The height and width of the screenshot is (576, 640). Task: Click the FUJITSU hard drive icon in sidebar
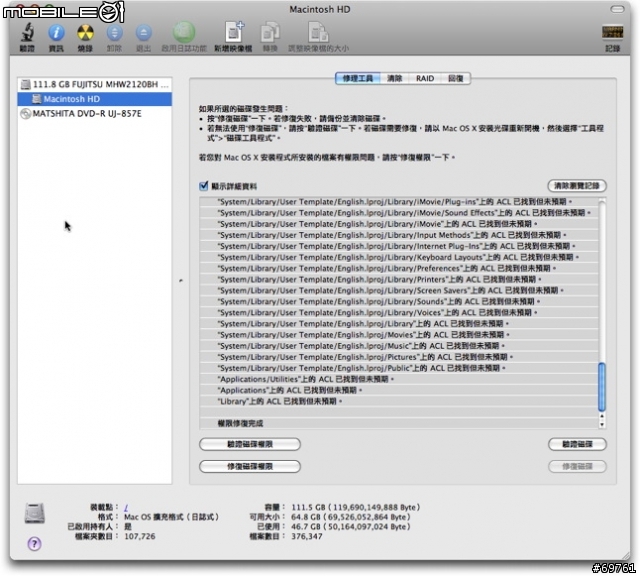26,85
